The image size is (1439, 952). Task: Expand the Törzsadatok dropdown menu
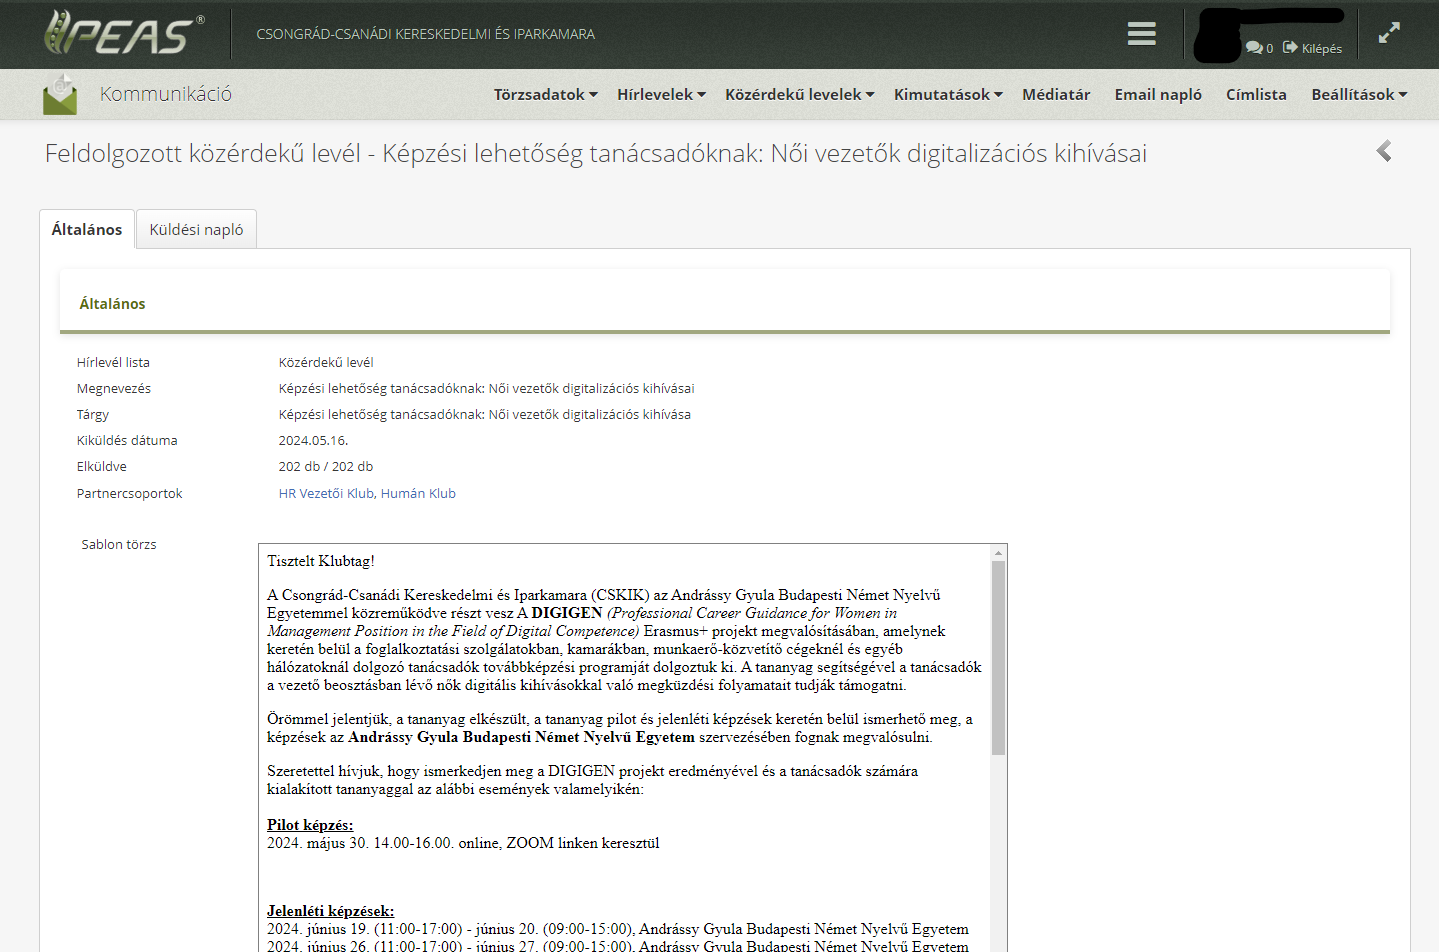pos(545,94)
